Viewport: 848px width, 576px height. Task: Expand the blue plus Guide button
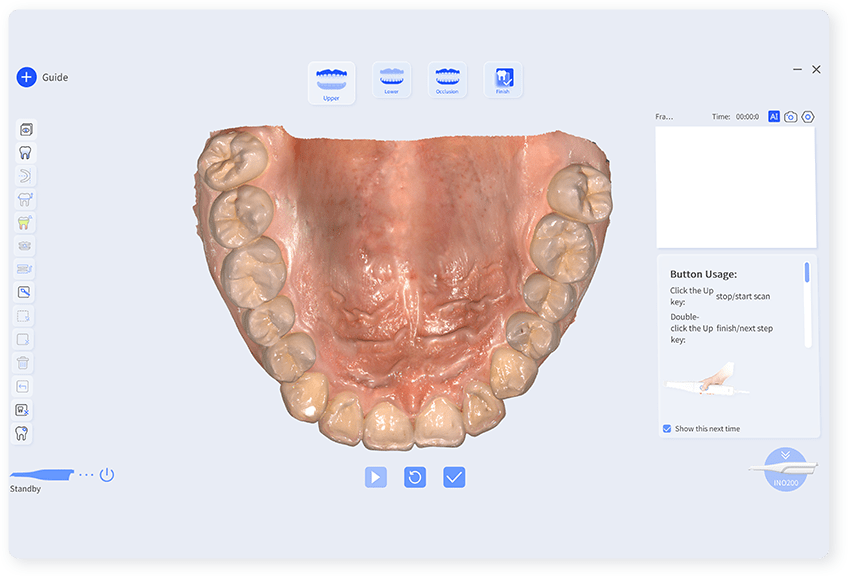click(27, 77)
